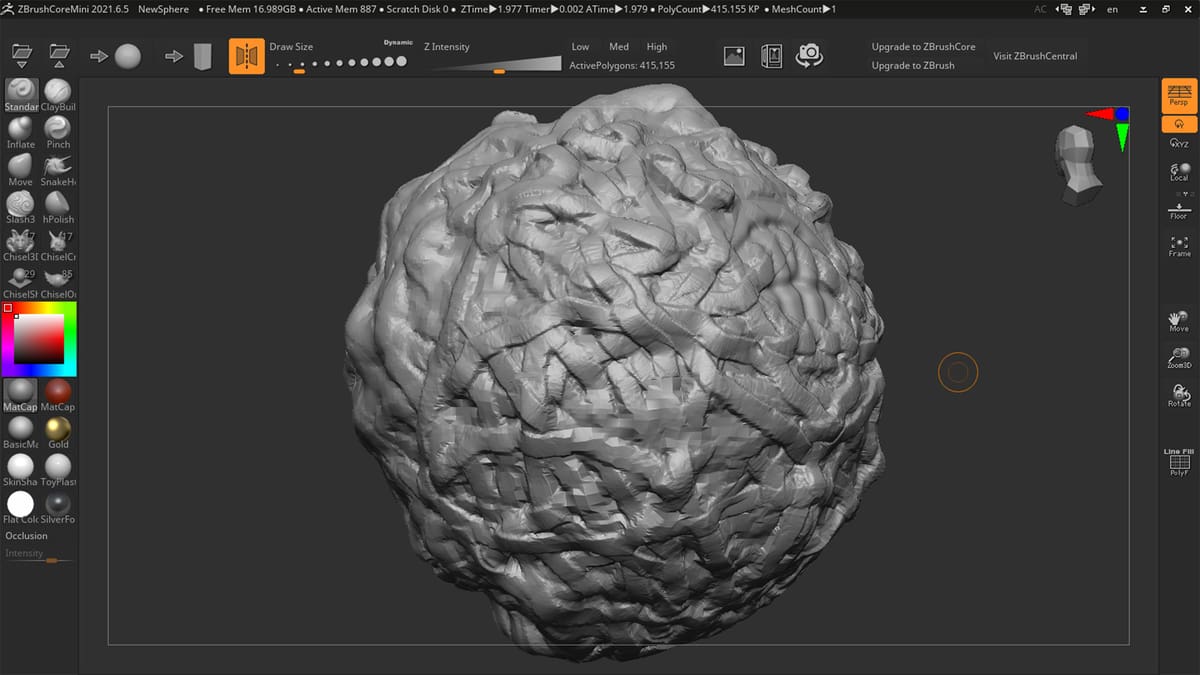The height and width of the screenshot is (675, 1200).
Task: Set resolution to Low
Action: point(580,47)
